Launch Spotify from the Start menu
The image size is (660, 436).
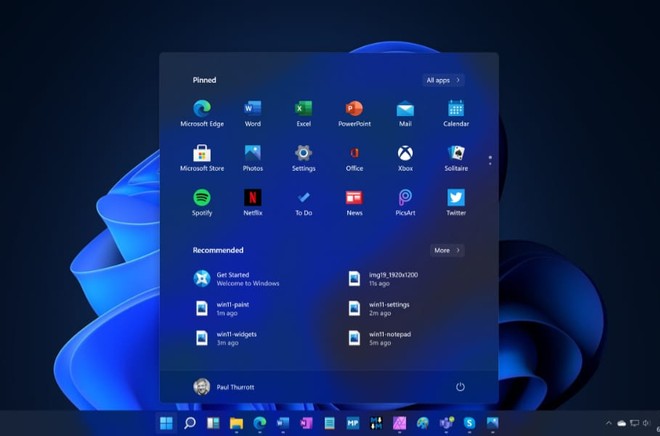click(x=202, y=198)
